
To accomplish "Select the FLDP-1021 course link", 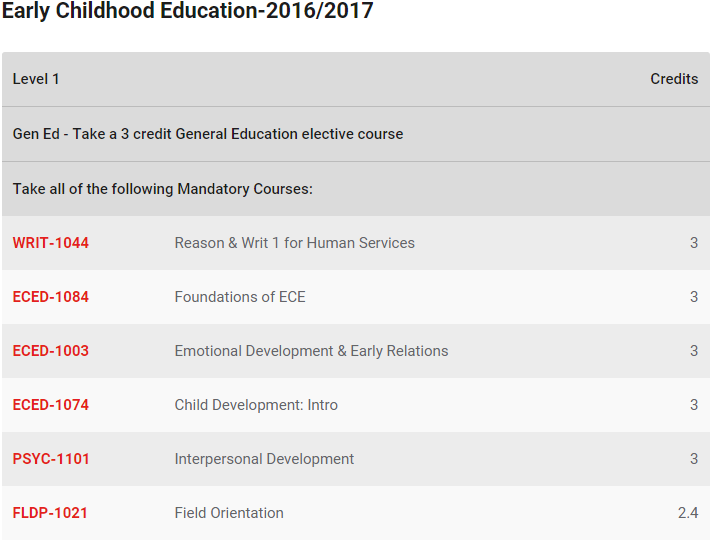I will [x=50, y=513].
